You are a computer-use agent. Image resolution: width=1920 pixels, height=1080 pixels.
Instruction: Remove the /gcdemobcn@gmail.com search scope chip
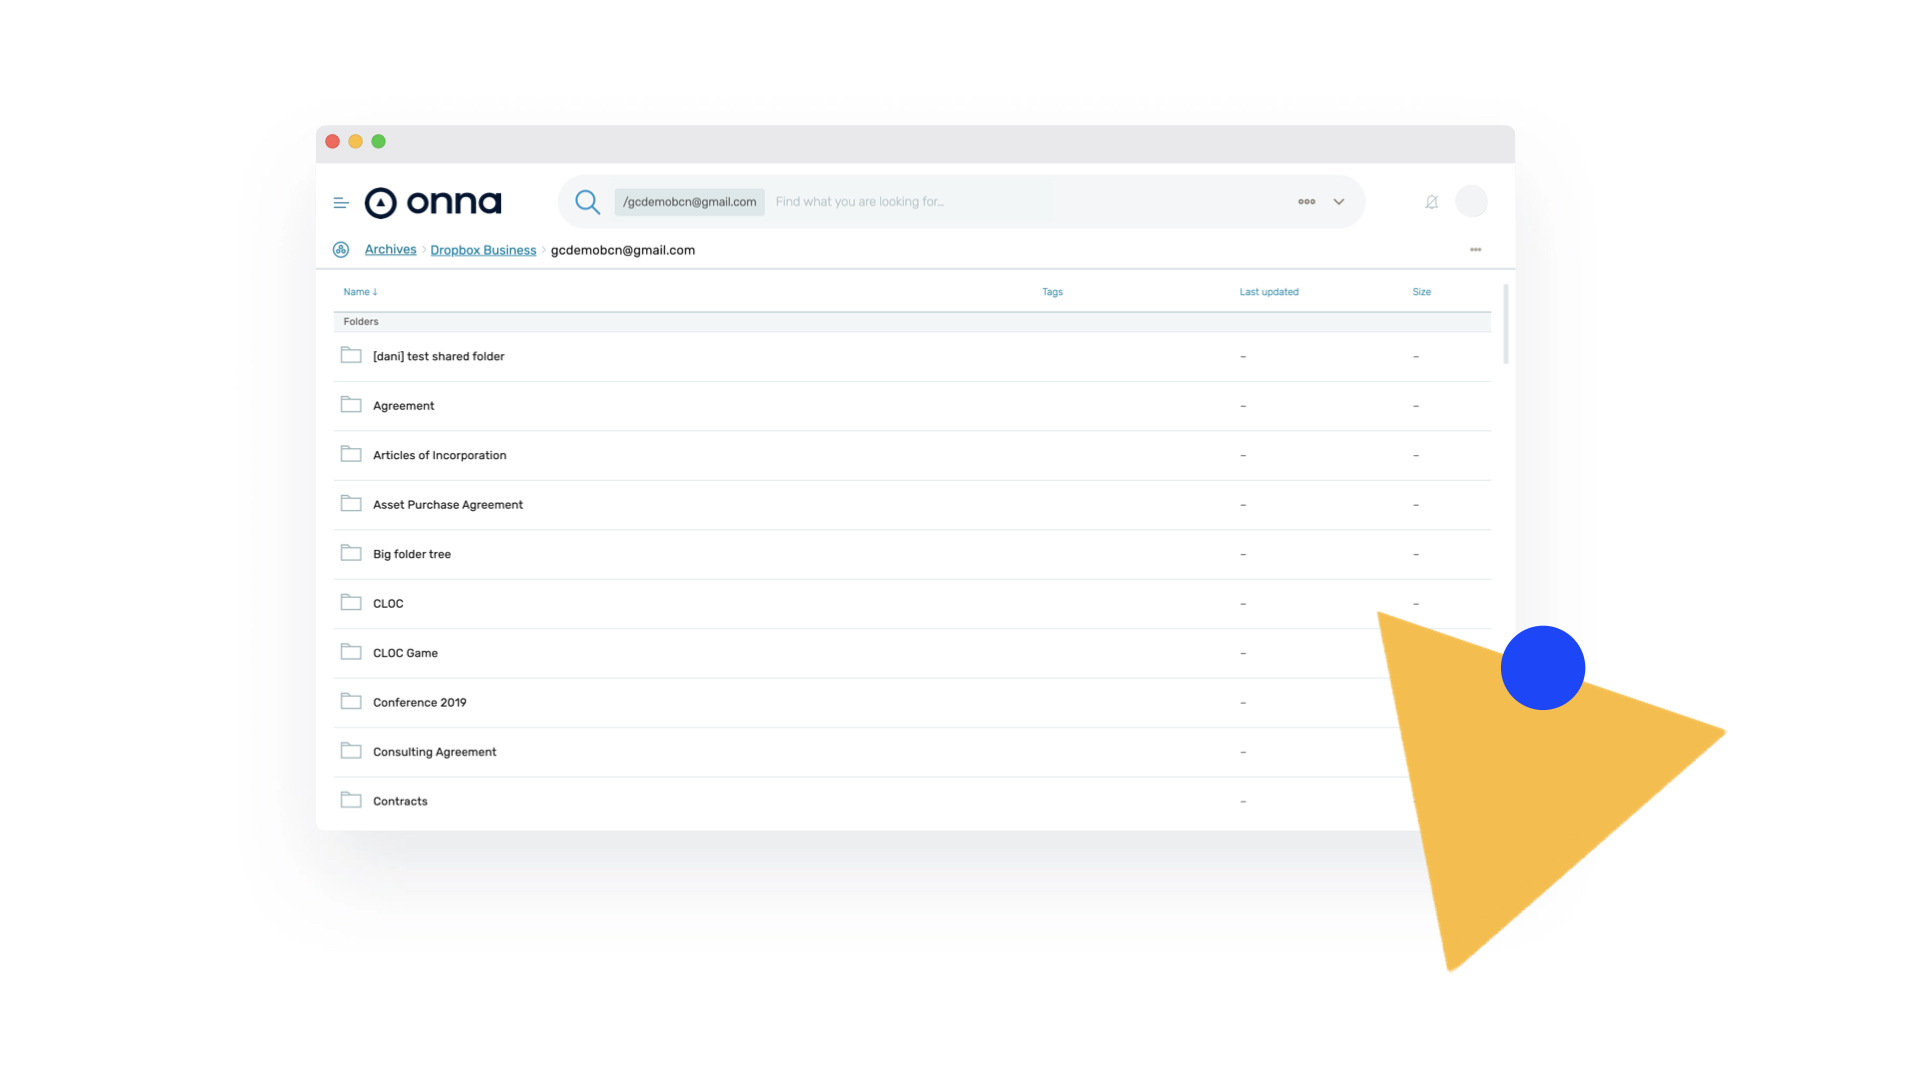(688, 201)
